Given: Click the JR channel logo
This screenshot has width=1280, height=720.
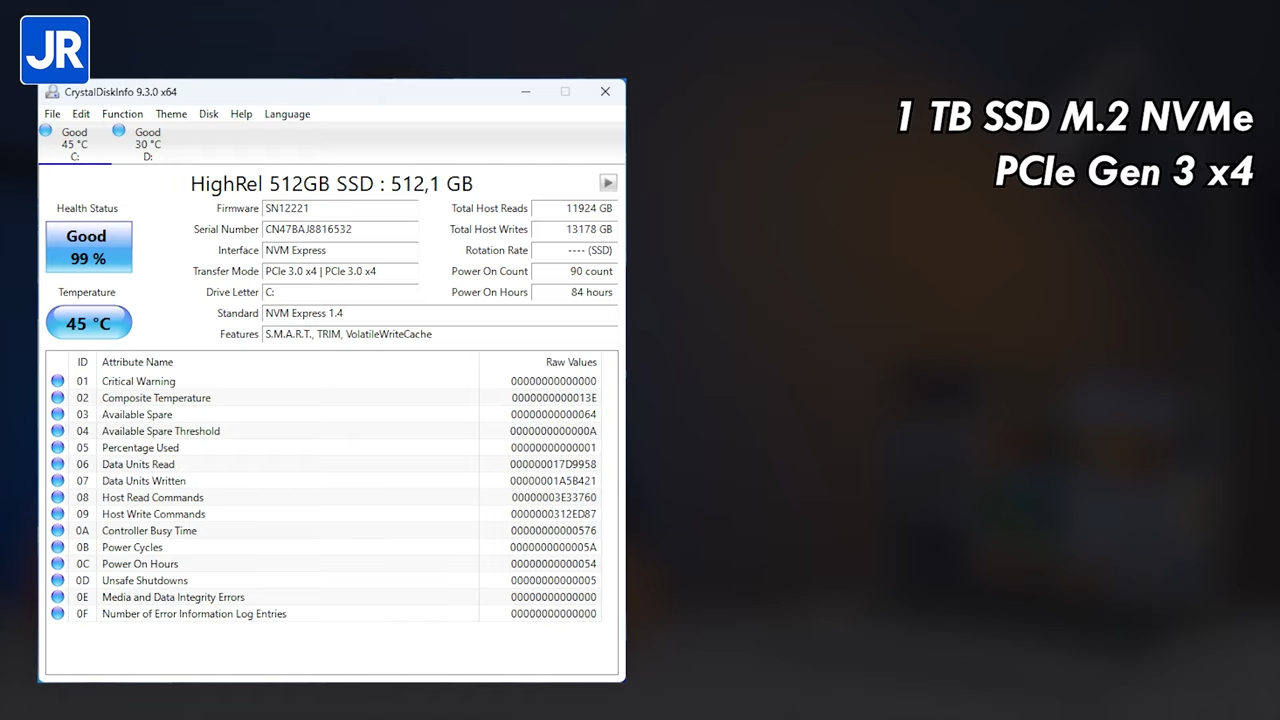Looking at the screenshot, I should 55,50.
